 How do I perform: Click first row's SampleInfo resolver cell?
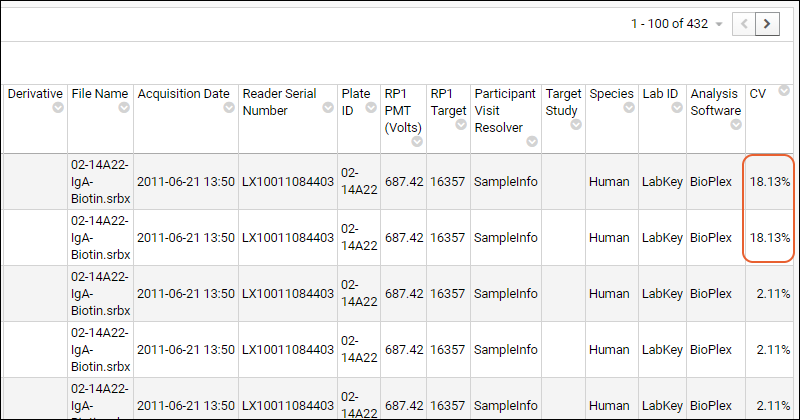pos(506,182)
